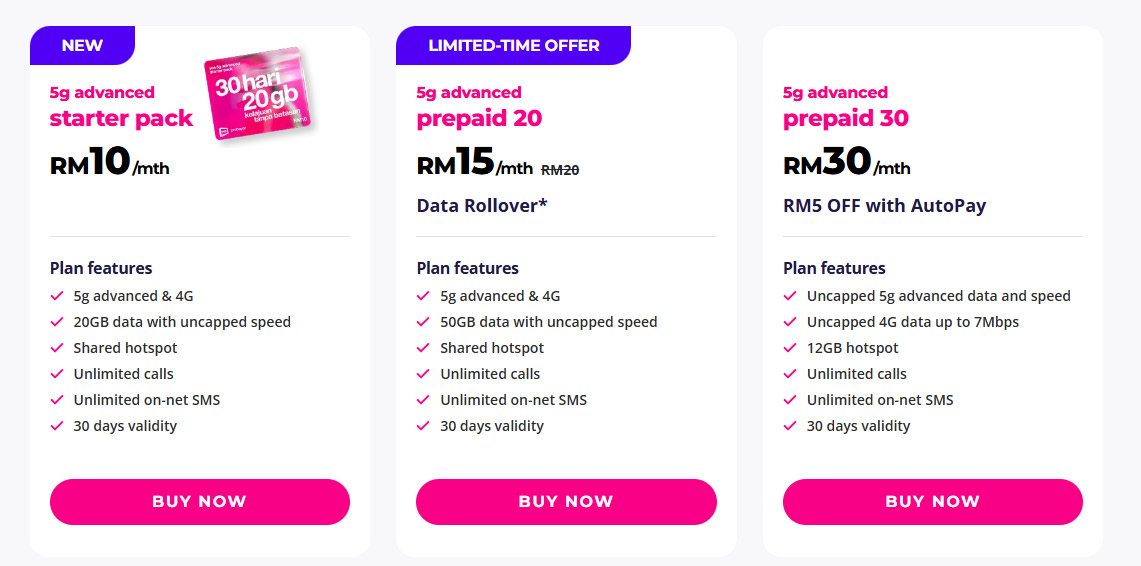This screenshot has height=566, width=1141.
Task: Click the checkmark beside 20GB data with uncapped speed
Action: click(x=57, y=322)
